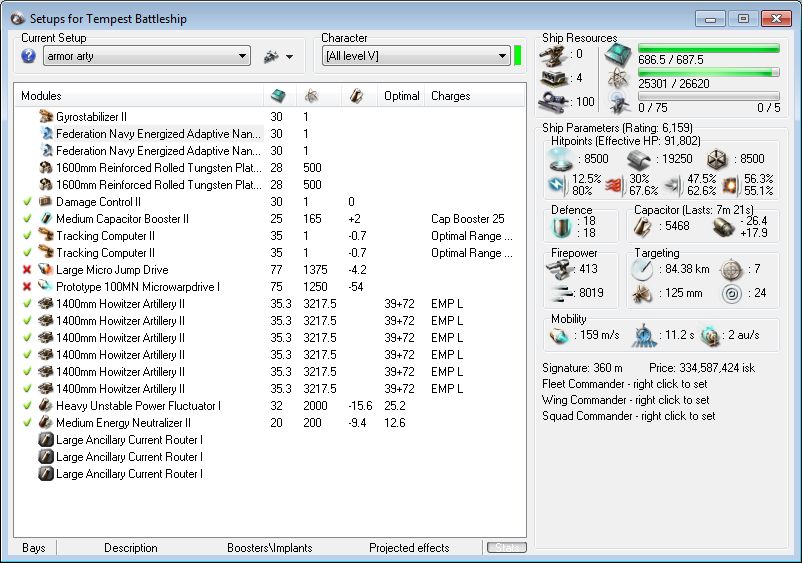Image resolution: width=802 pixels, height=563 pixels.
Task: Click the align time icon showing 11.2 s
Action: 644,336
